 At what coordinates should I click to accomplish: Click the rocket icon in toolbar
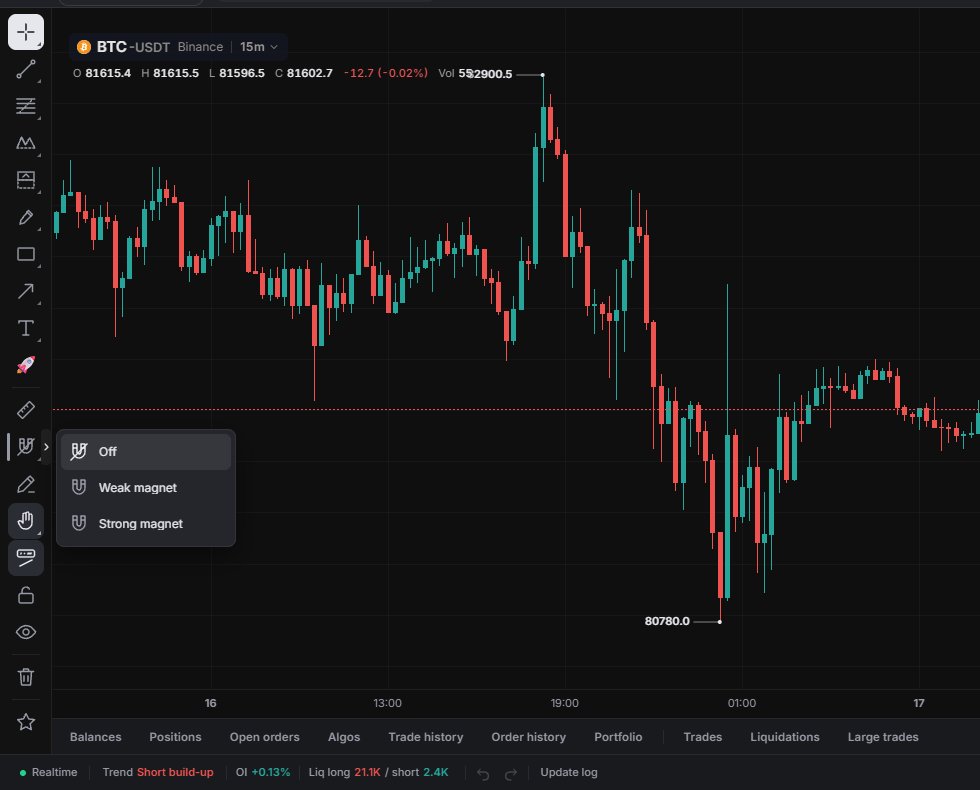click(26, 365)
